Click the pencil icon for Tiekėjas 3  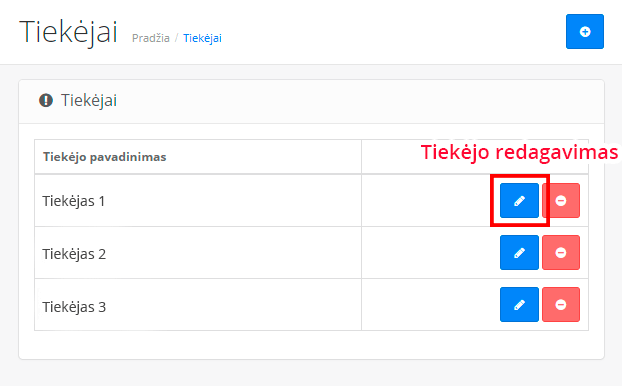(519, 305)
